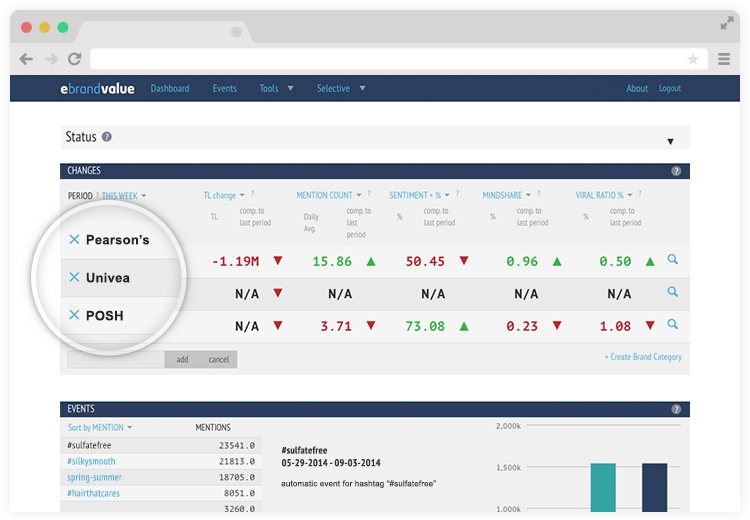Collapse the Status section arrow
Image resolution: width=750 pixels, height=520 pixels.
pyautogui.click(x=670, y=142)
